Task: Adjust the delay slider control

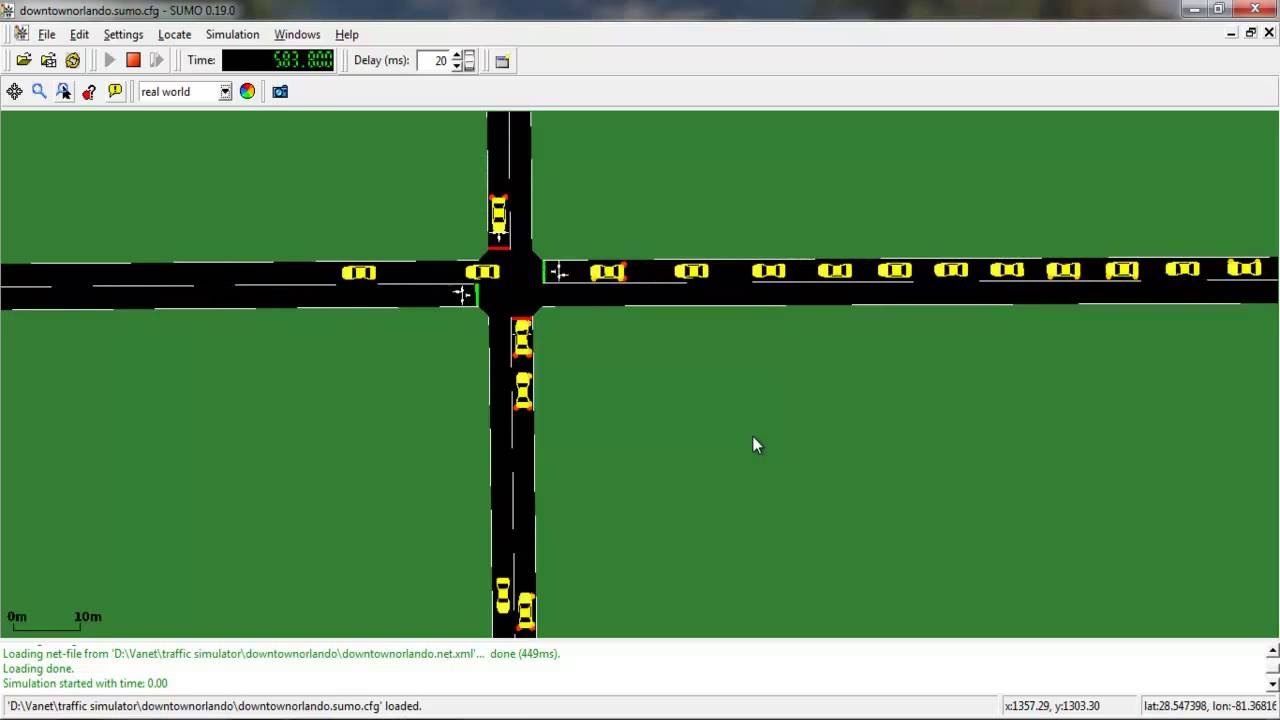Action: tap(469, 61)
